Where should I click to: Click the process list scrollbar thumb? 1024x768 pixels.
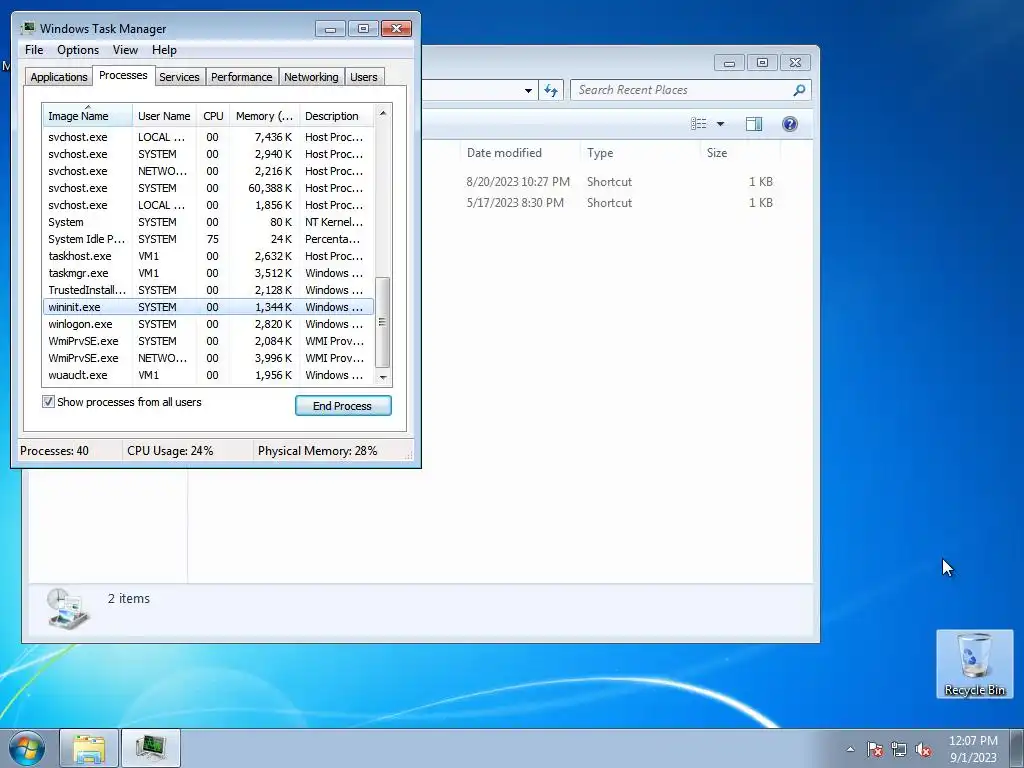pos(383,322)
